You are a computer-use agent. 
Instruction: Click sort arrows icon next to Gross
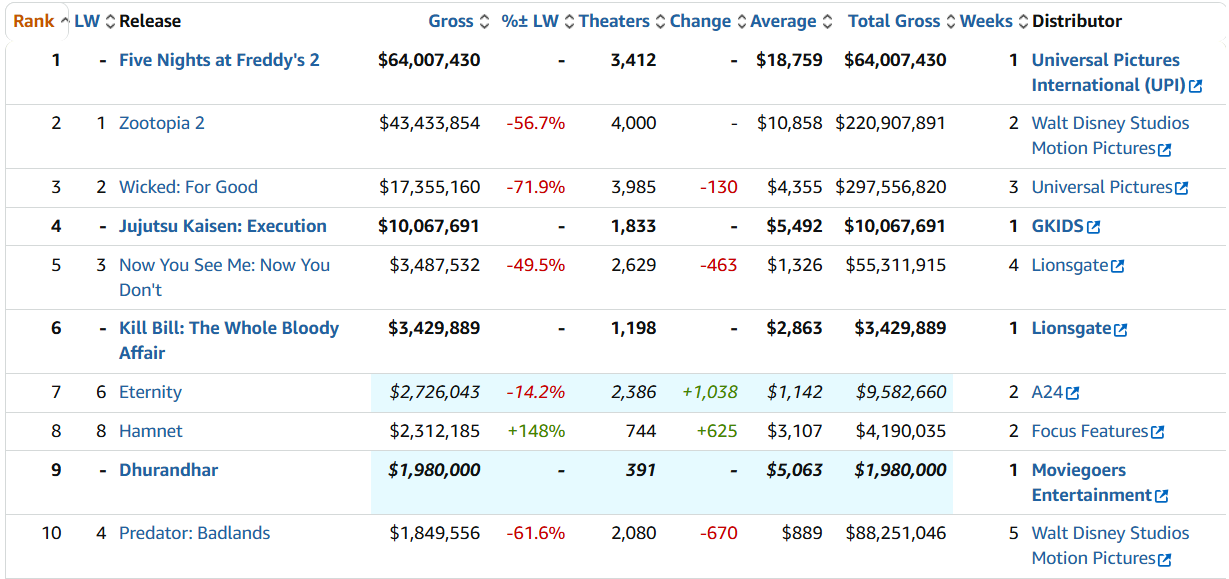click(485, 22)
